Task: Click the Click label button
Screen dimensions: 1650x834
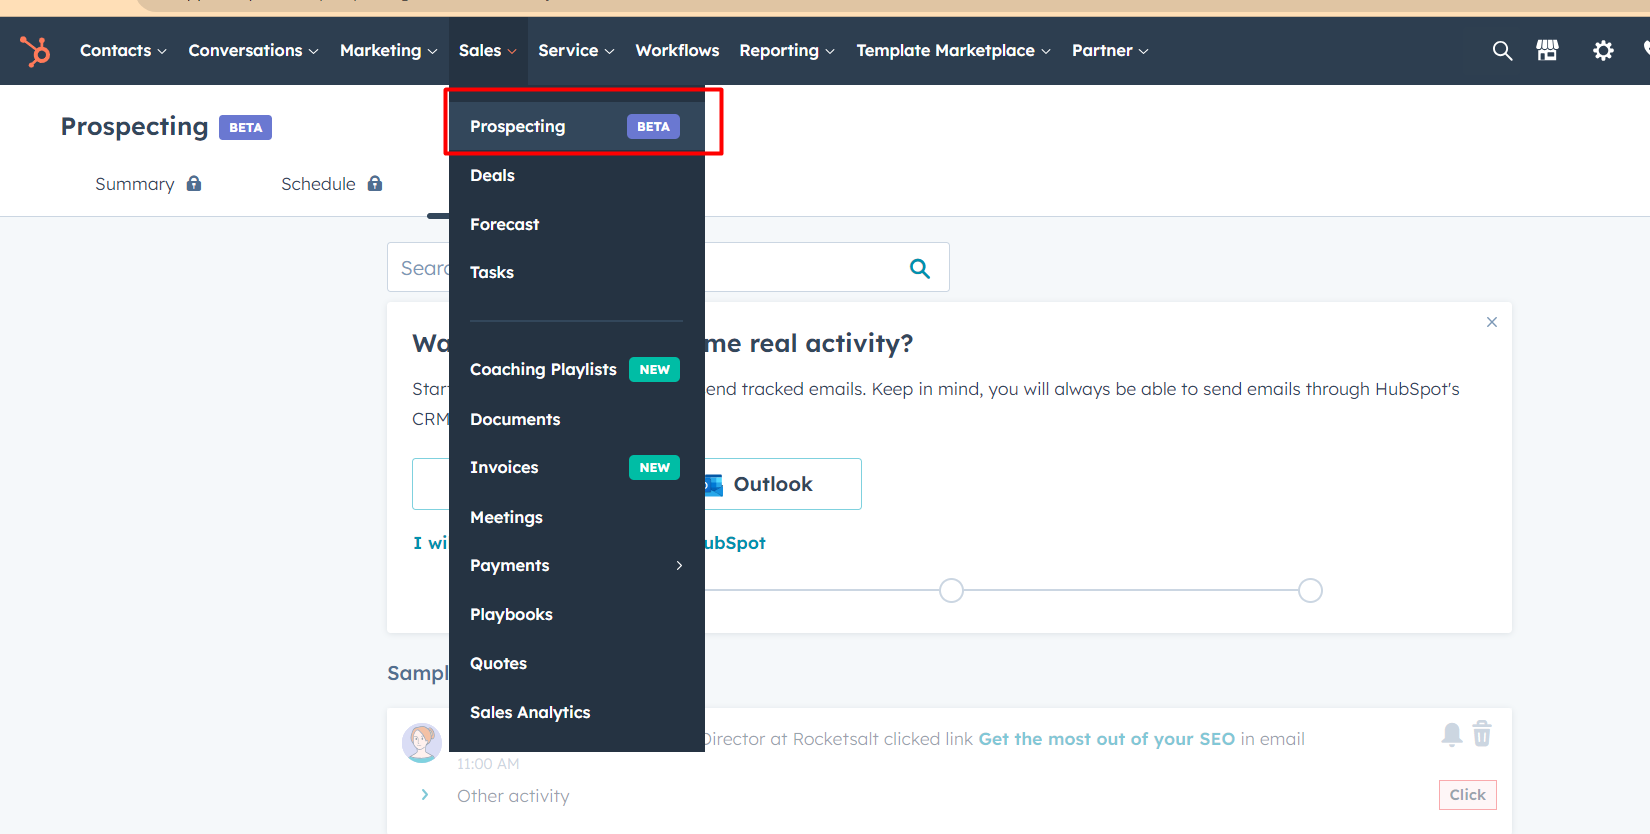Action: [x=1468, y=795]
